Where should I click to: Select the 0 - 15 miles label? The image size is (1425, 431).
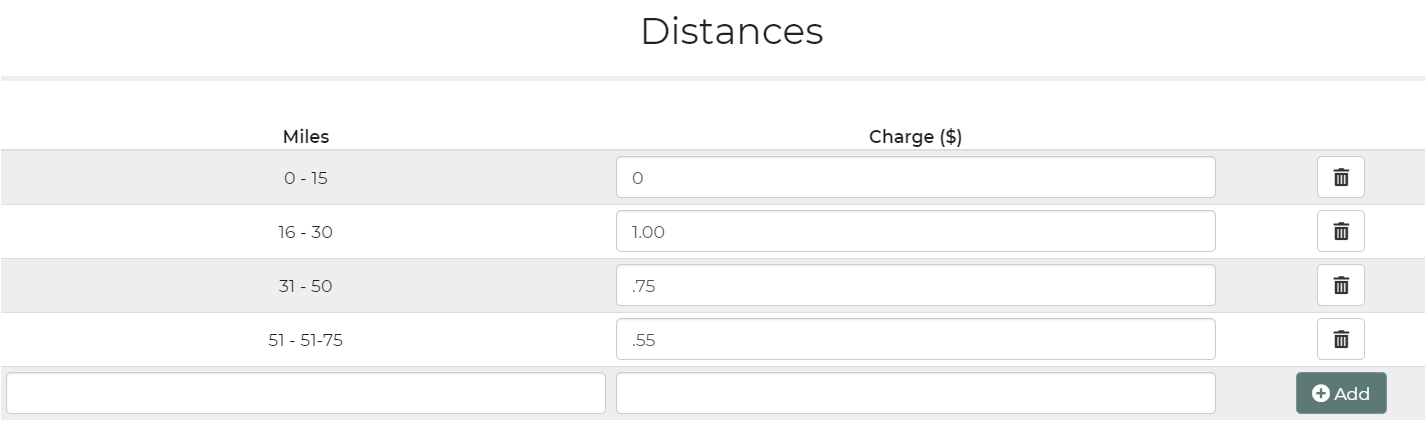coord(306,179)
